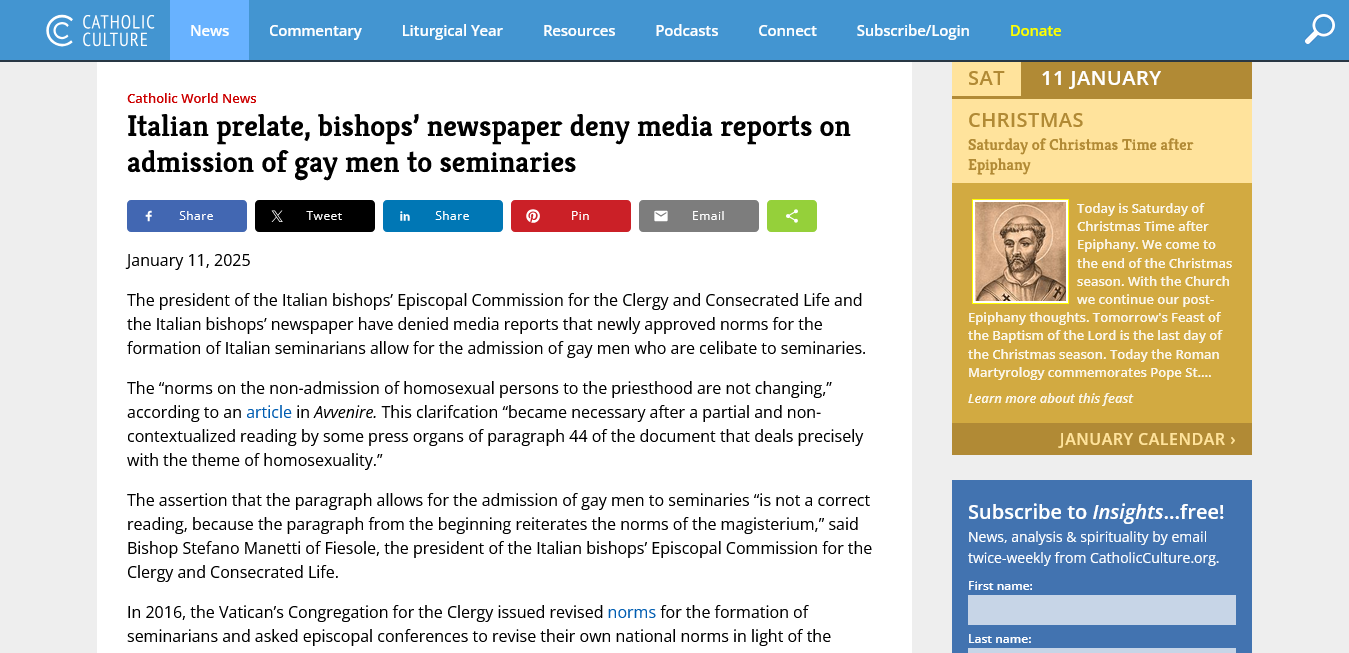The height and width of the screenshot is (653, 1349).
Task: Click Subscribe/Login in top bar
Action: tap(913, 30)
